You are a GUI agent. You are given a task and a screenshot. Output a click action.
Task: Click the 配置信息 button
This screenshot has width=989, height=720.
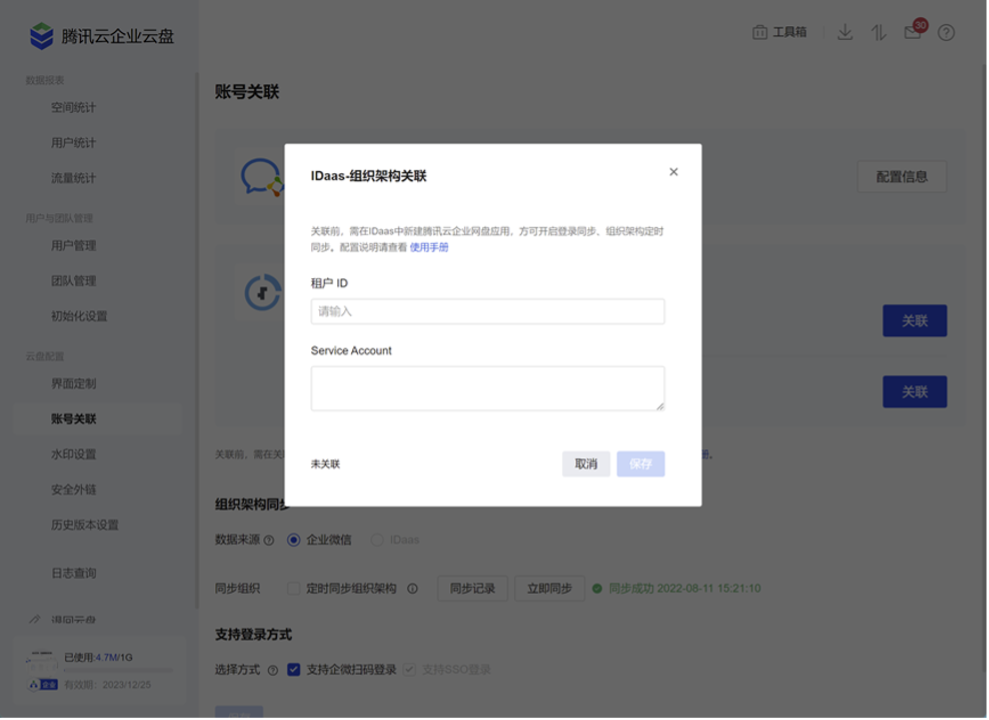903,177
